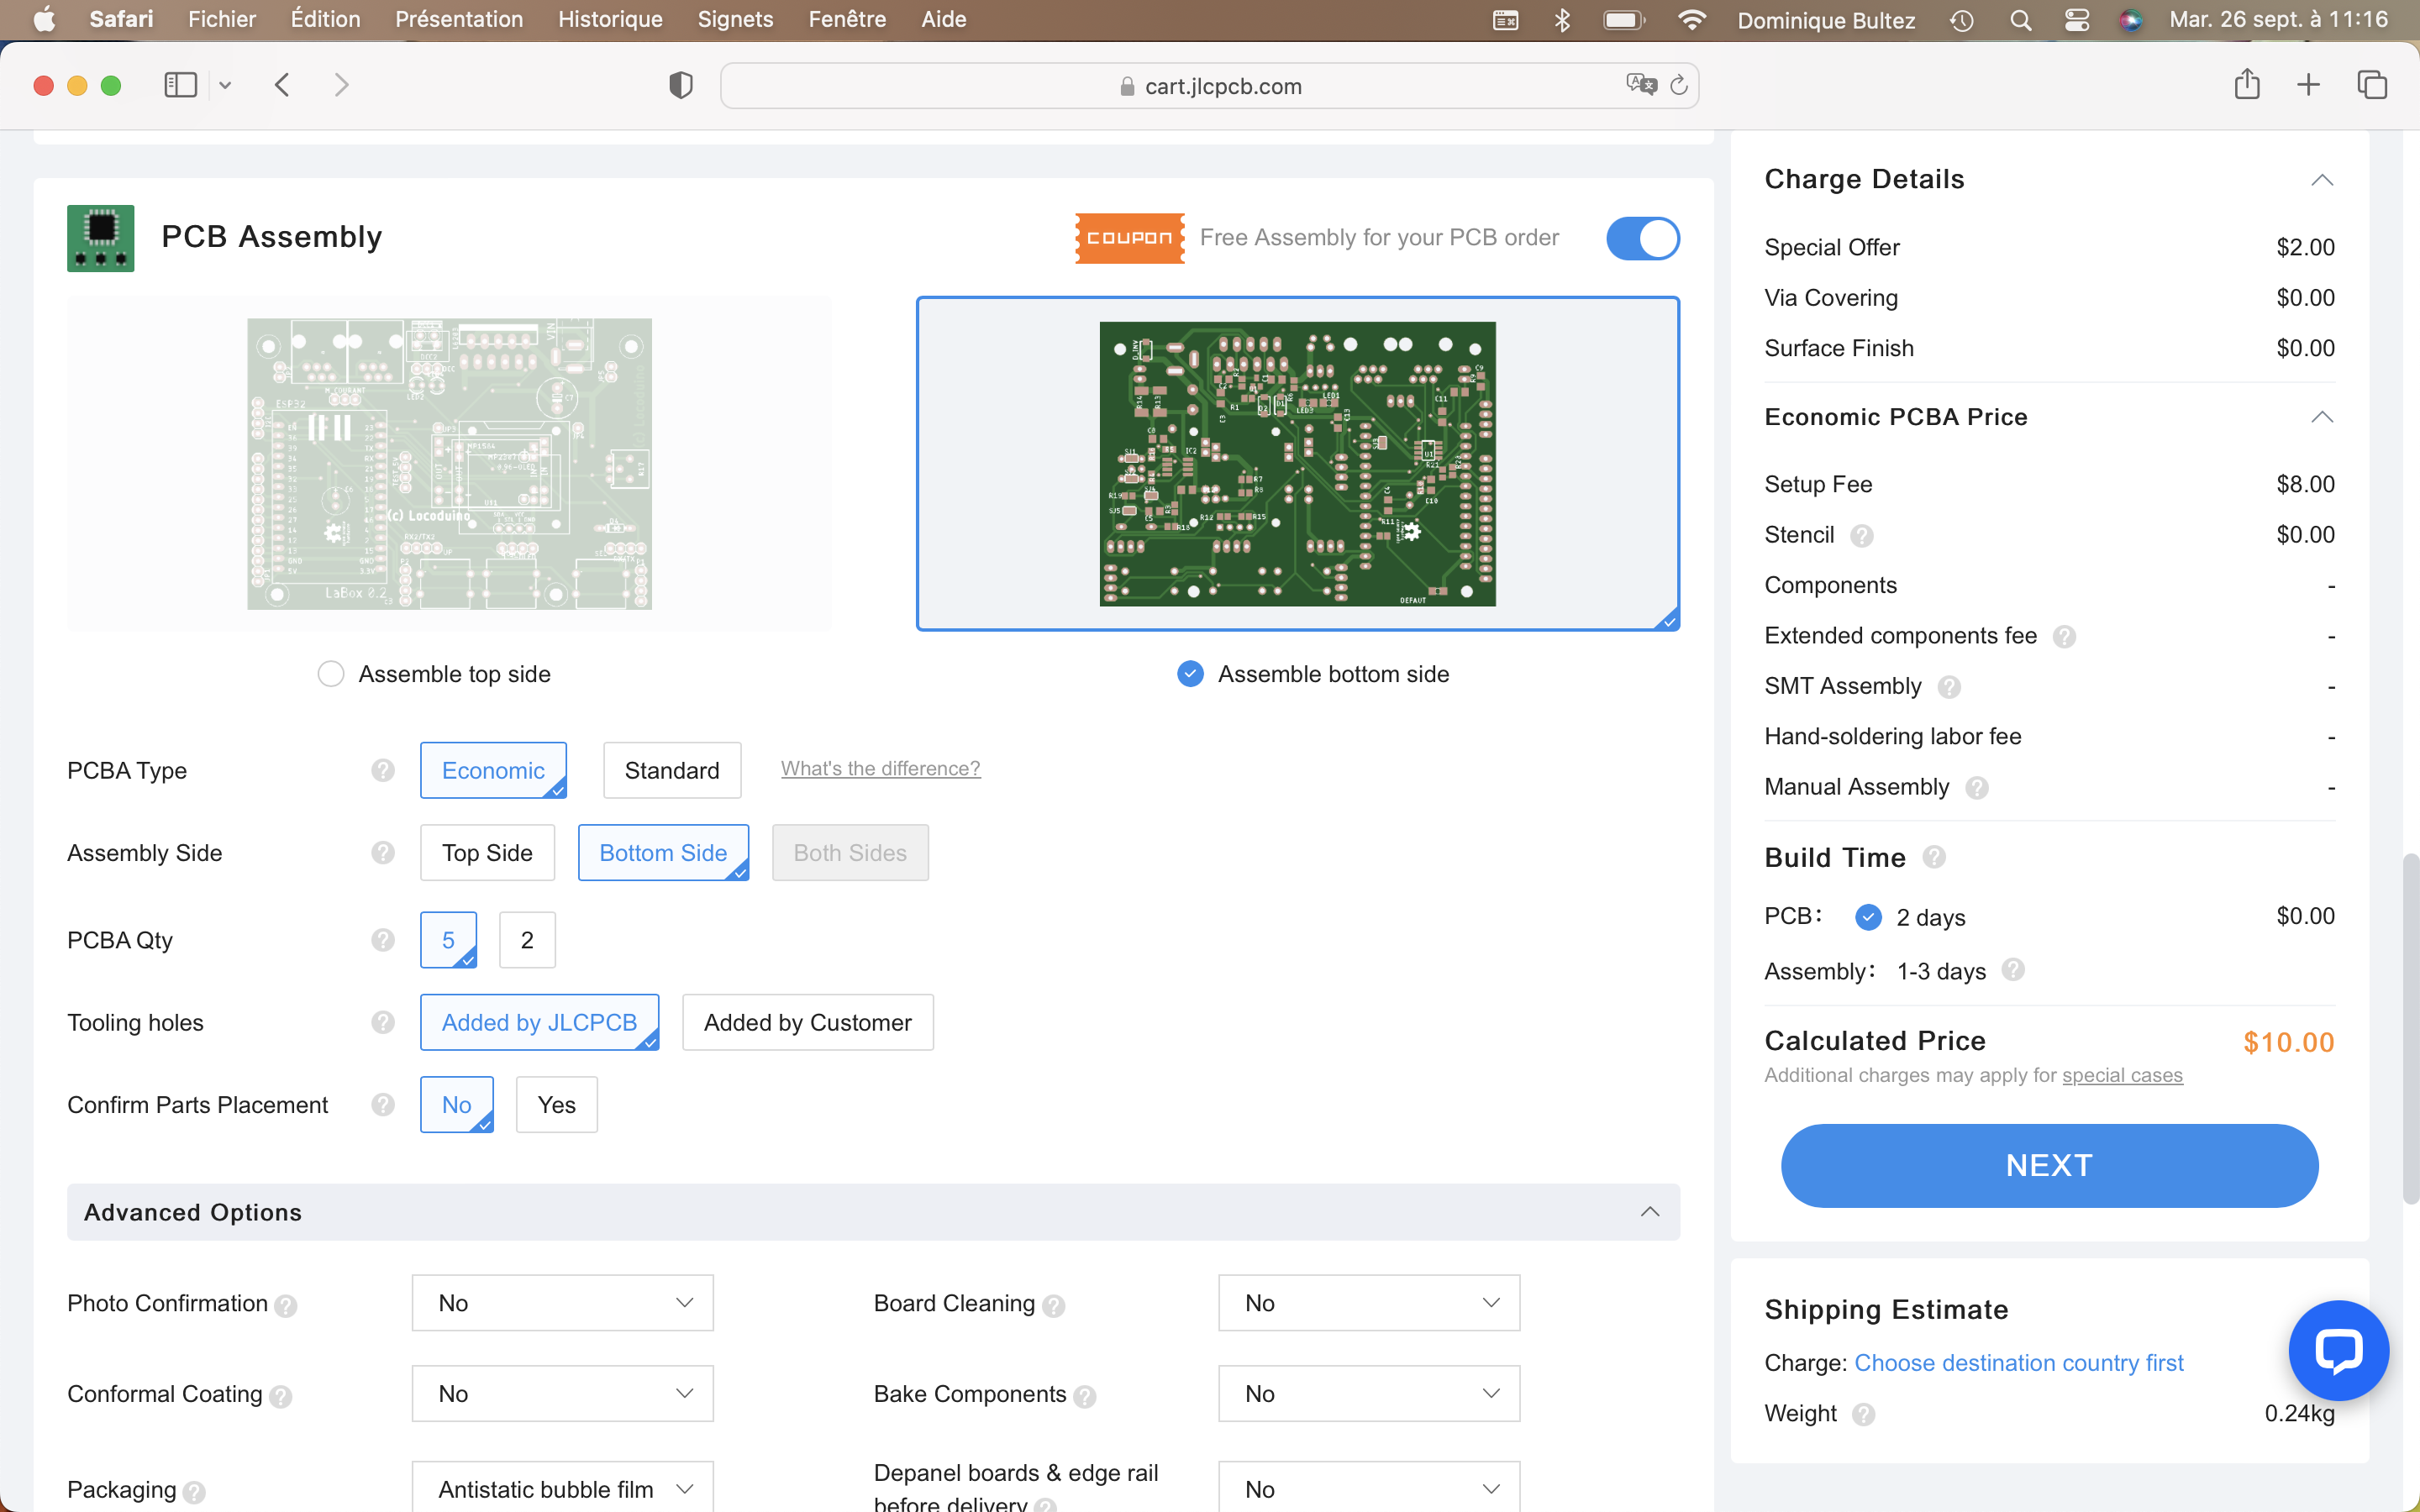2420x1512 pixels.
Task: Click the NEXT button
Action: tap(2049, 1165)
